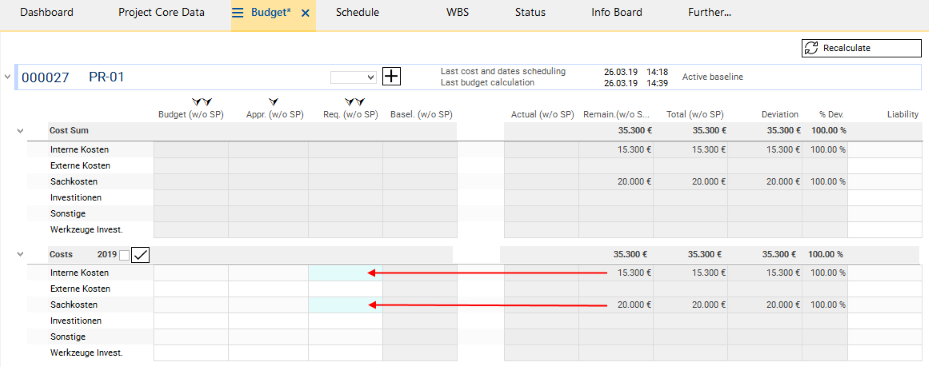Click the Actual (w/o SP) column header
Screen dimensions: 929x367
coord(543,114)
